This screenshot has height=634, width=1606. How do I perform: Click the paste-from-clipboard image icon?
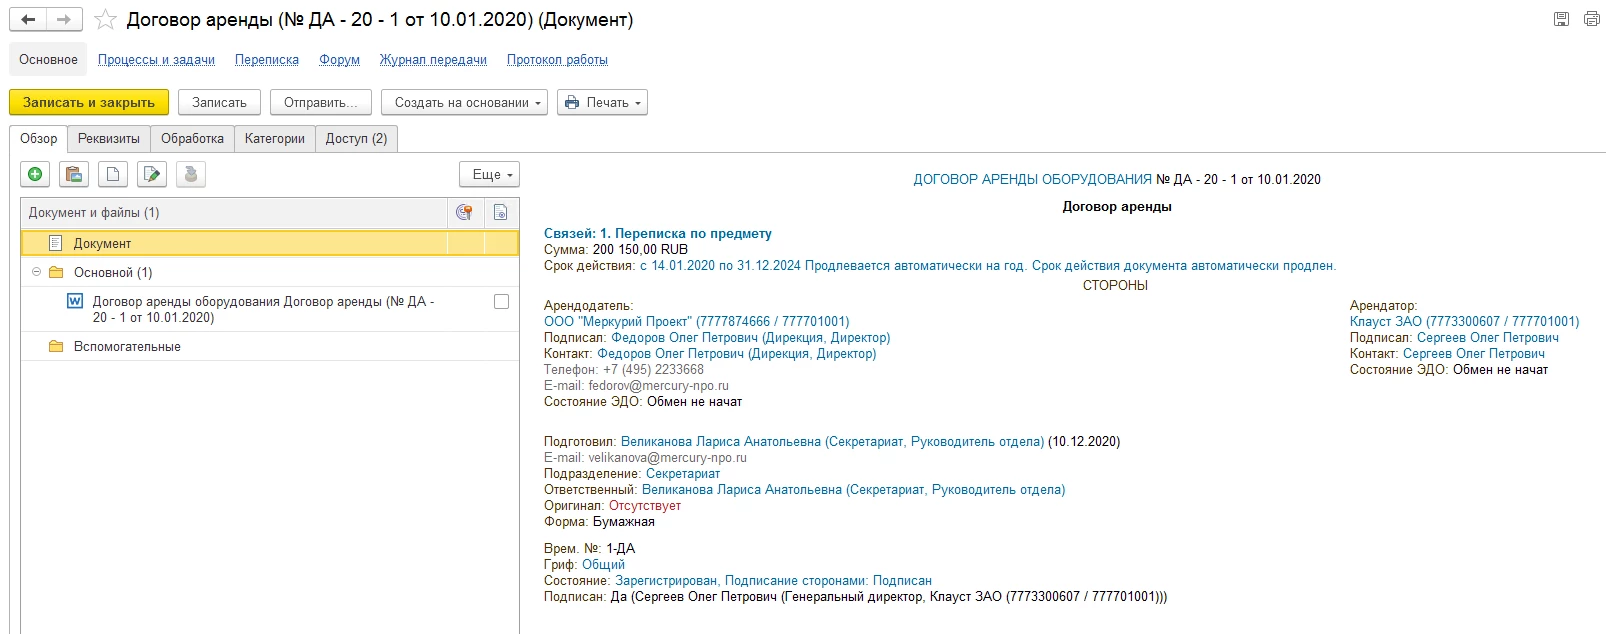tap(74, 175)
